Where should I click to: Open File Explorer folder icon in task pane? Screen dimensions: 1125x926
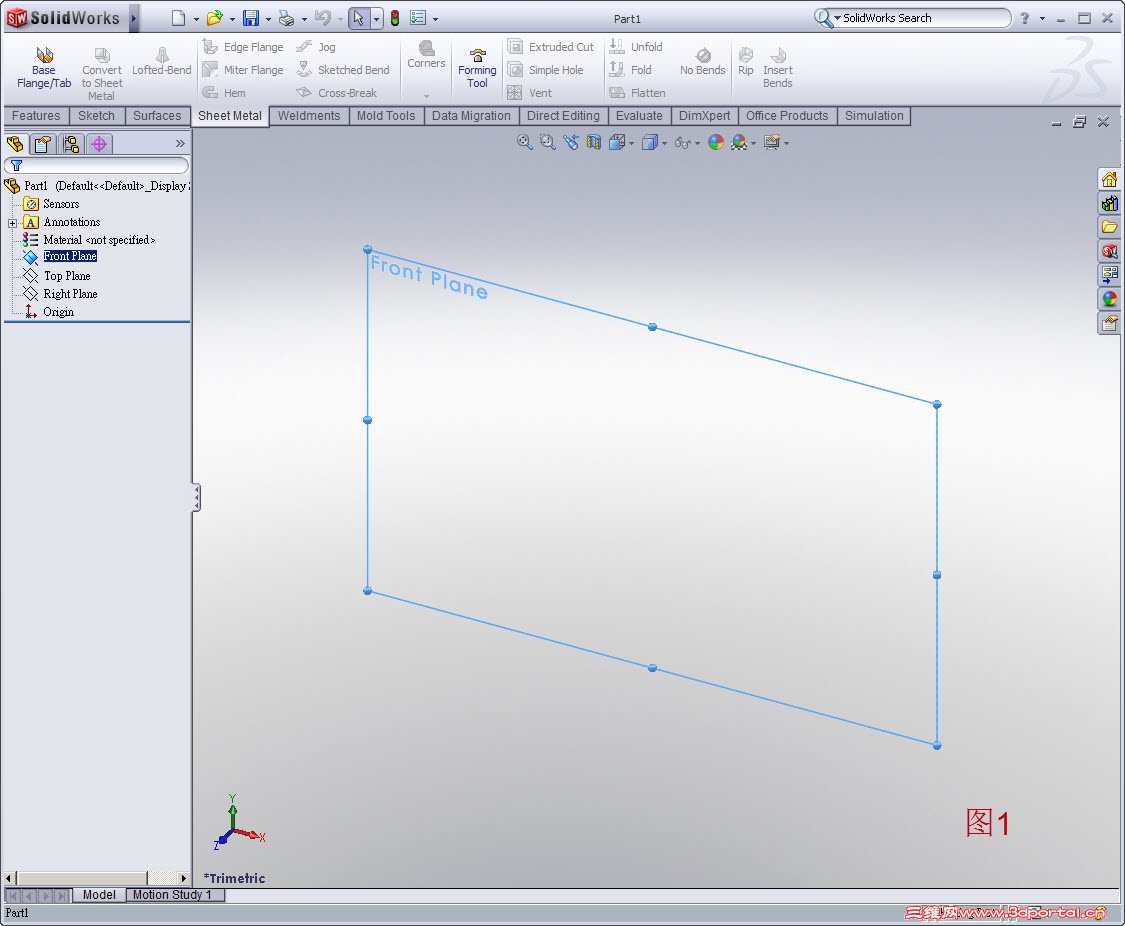[x=1109, y=227]
